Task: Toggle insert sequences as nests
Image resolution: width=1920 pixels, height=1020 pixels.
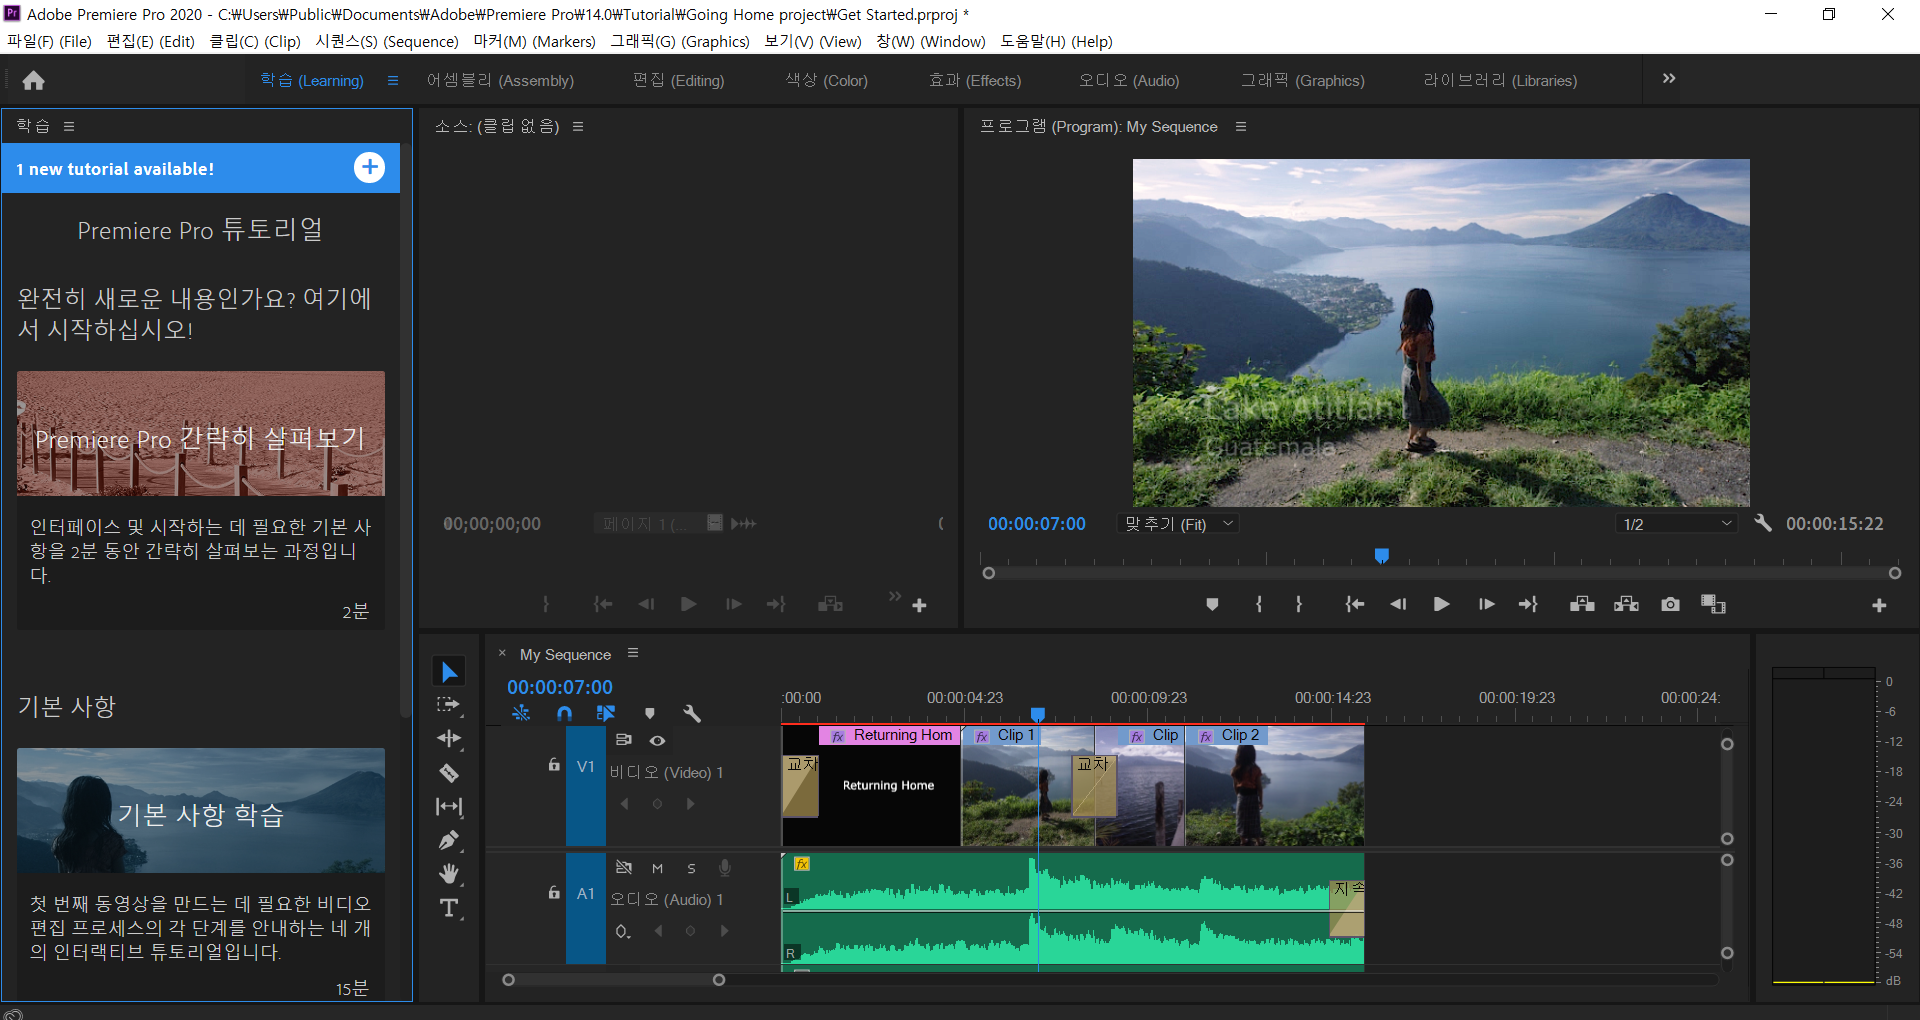Action: 521,713
